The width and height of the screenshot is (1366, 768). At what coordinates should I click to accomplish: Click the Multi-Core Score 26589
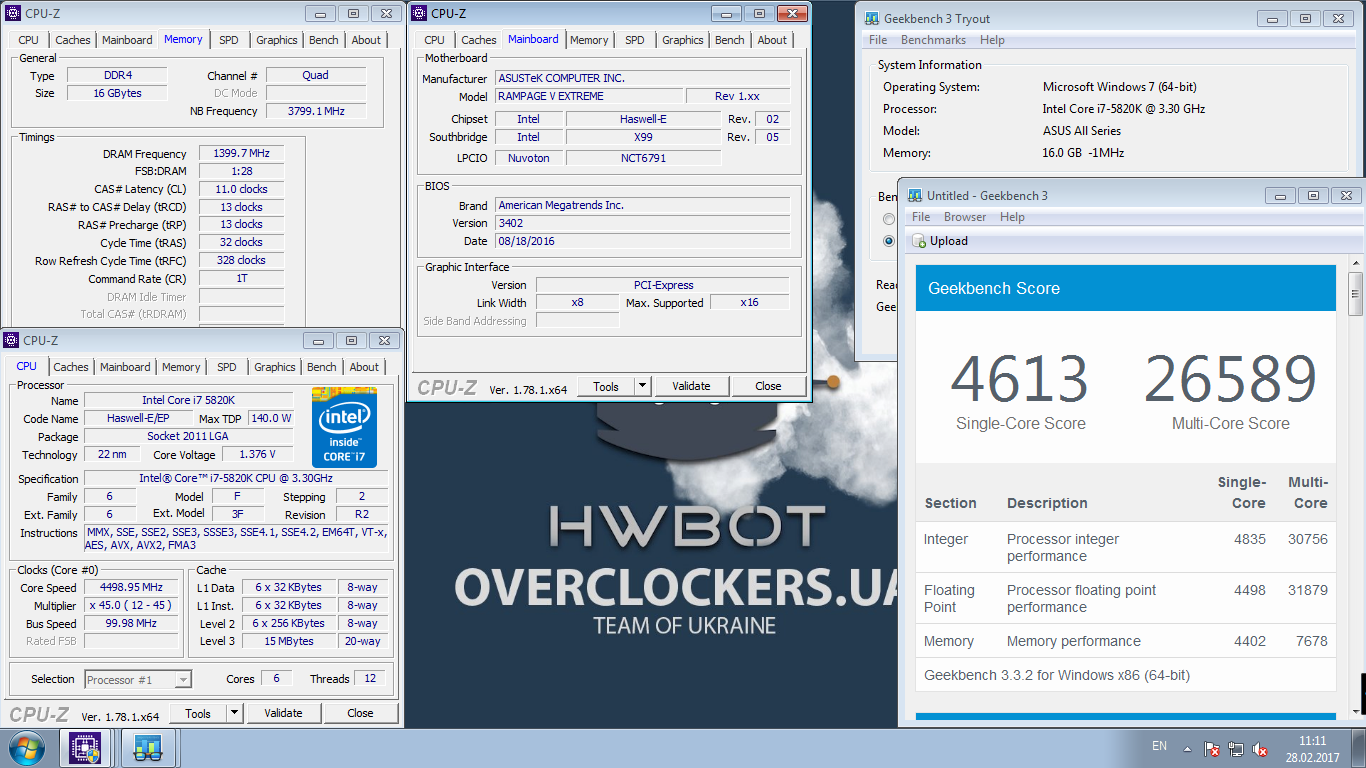click(1231, 379)
